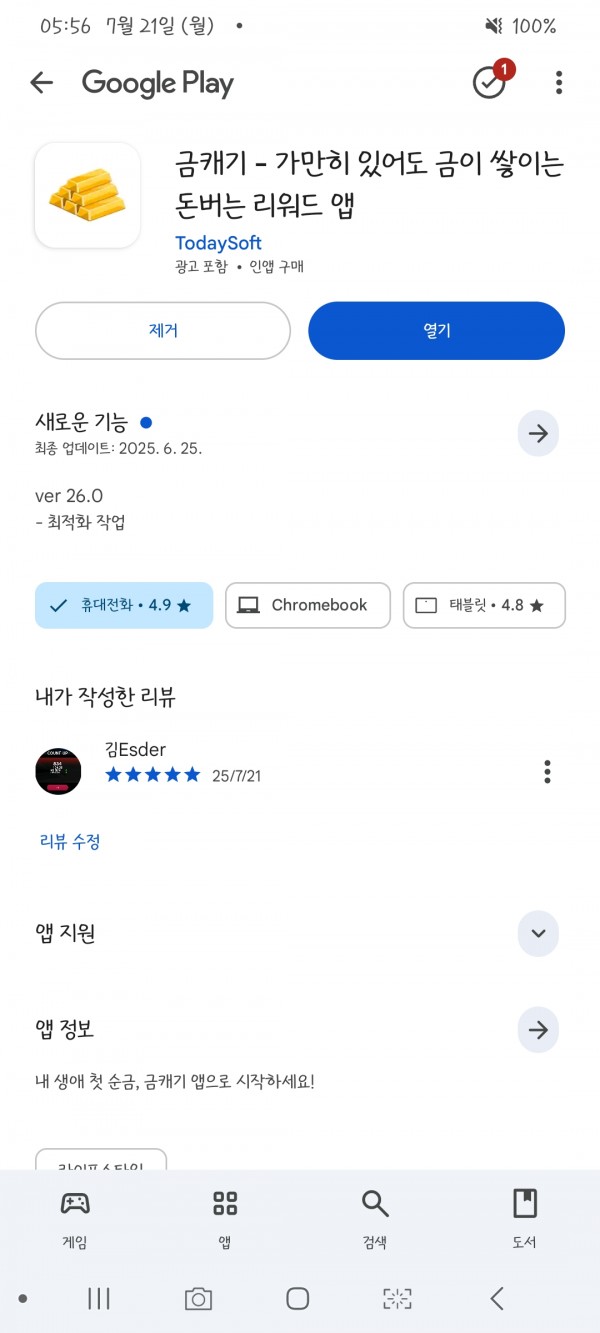Switch to the 앱 tab
The image size is (600, 1333).
tap(225, 1220)
